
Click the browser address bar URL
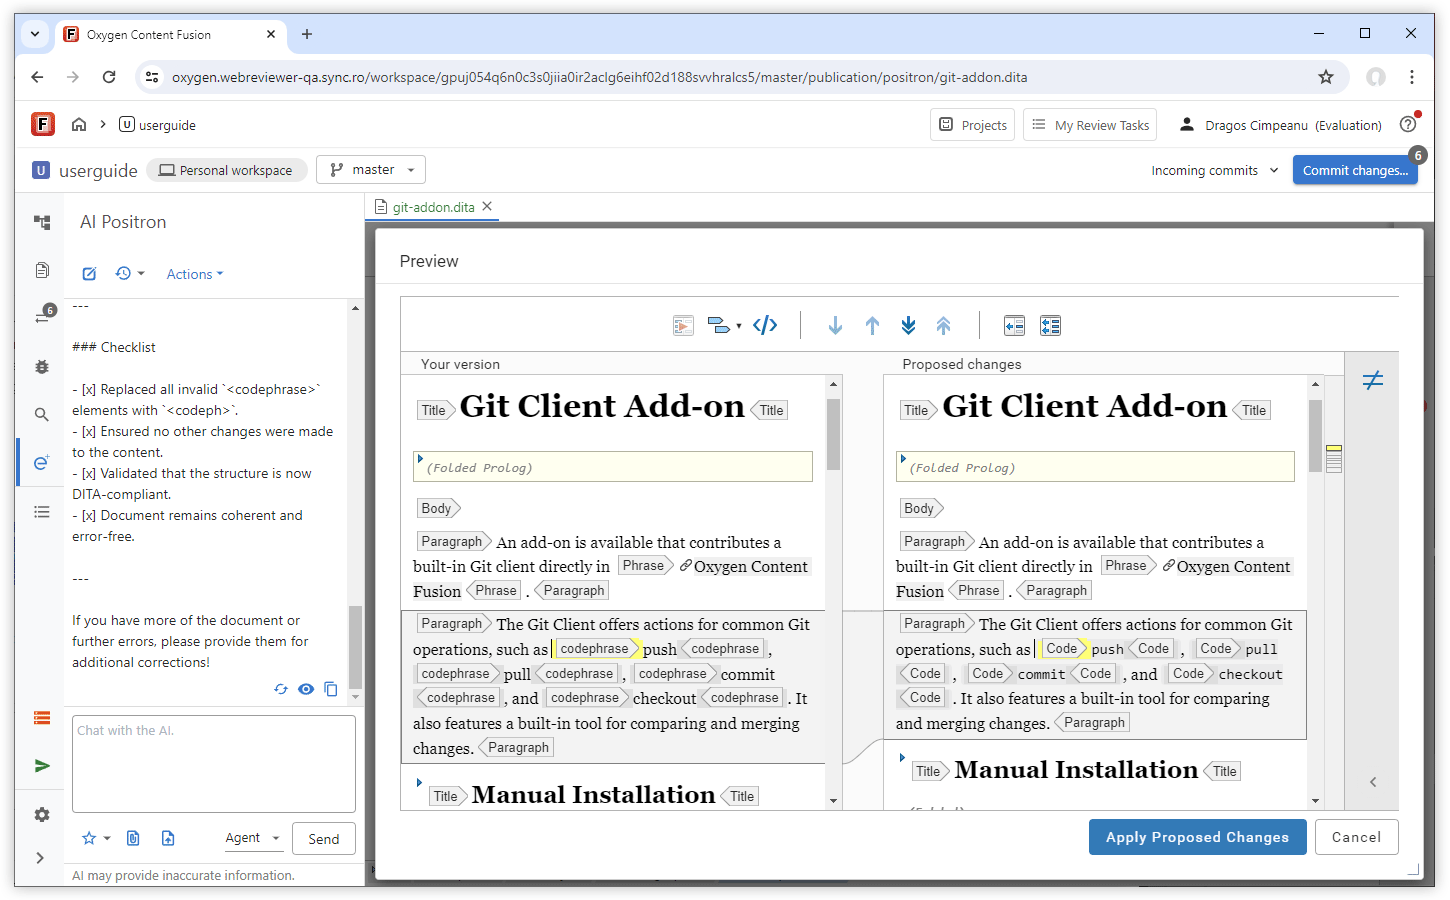coord(600,77)
